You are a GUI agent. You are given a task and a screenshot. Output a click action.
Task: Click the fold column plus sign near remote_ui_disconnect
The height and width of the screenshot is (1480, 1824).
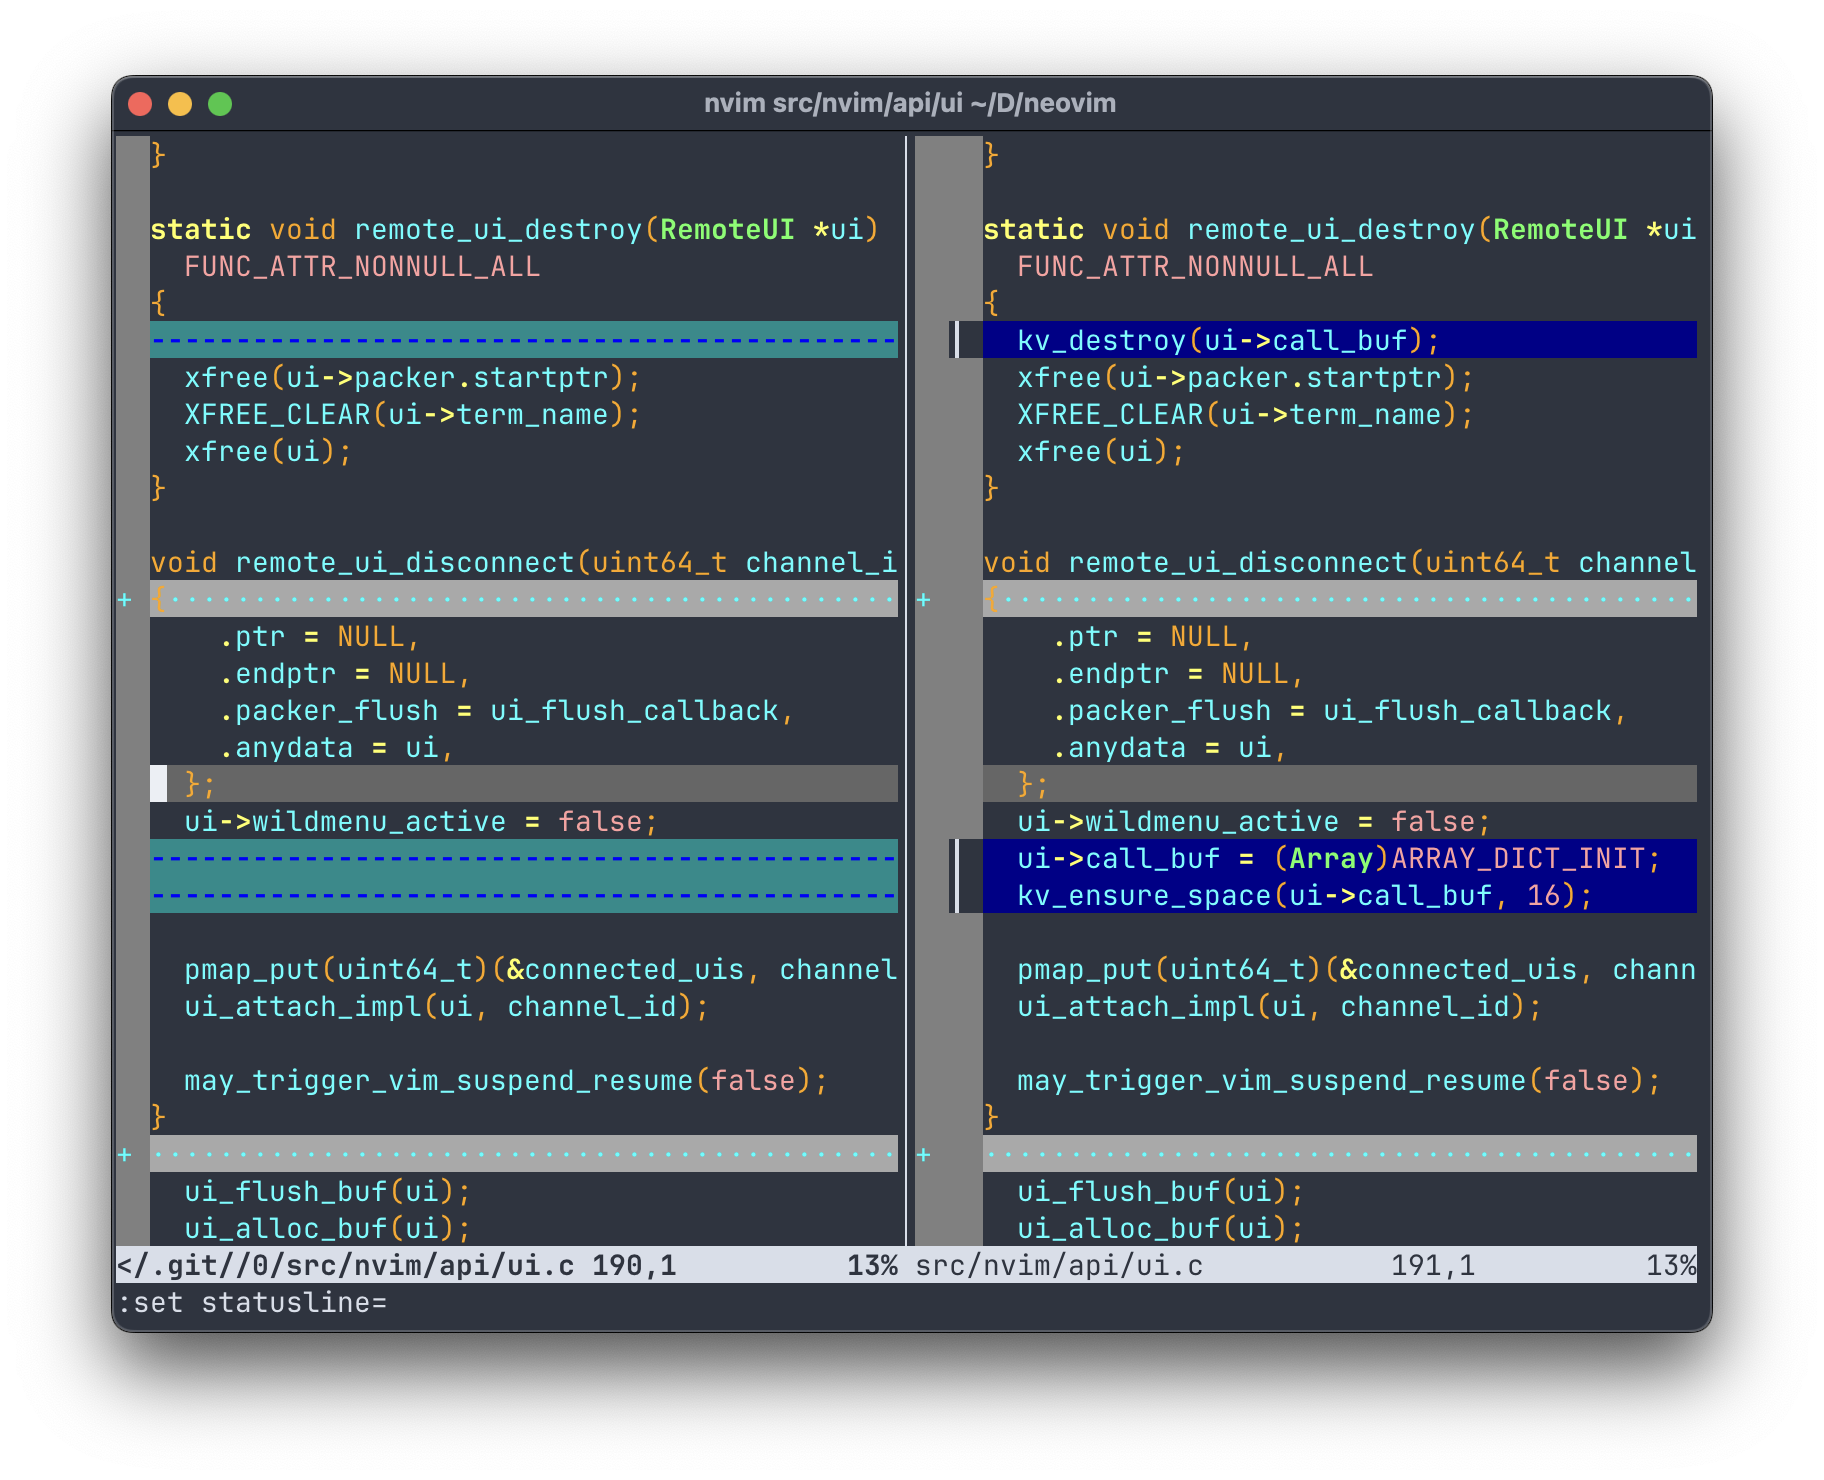tap(125, 599)
